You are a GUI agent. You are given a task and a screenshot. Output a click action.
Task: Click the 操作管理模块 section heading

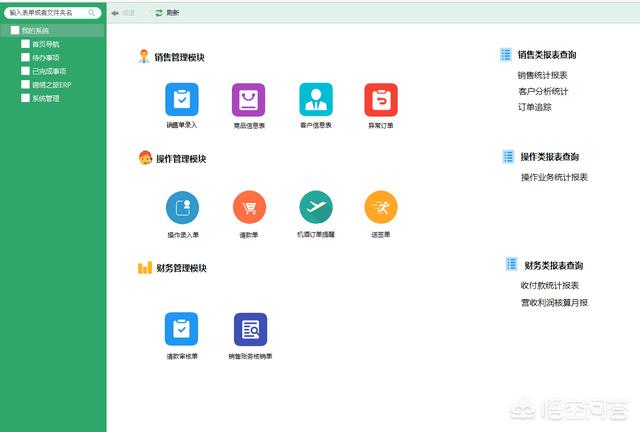tap(181, 158)
